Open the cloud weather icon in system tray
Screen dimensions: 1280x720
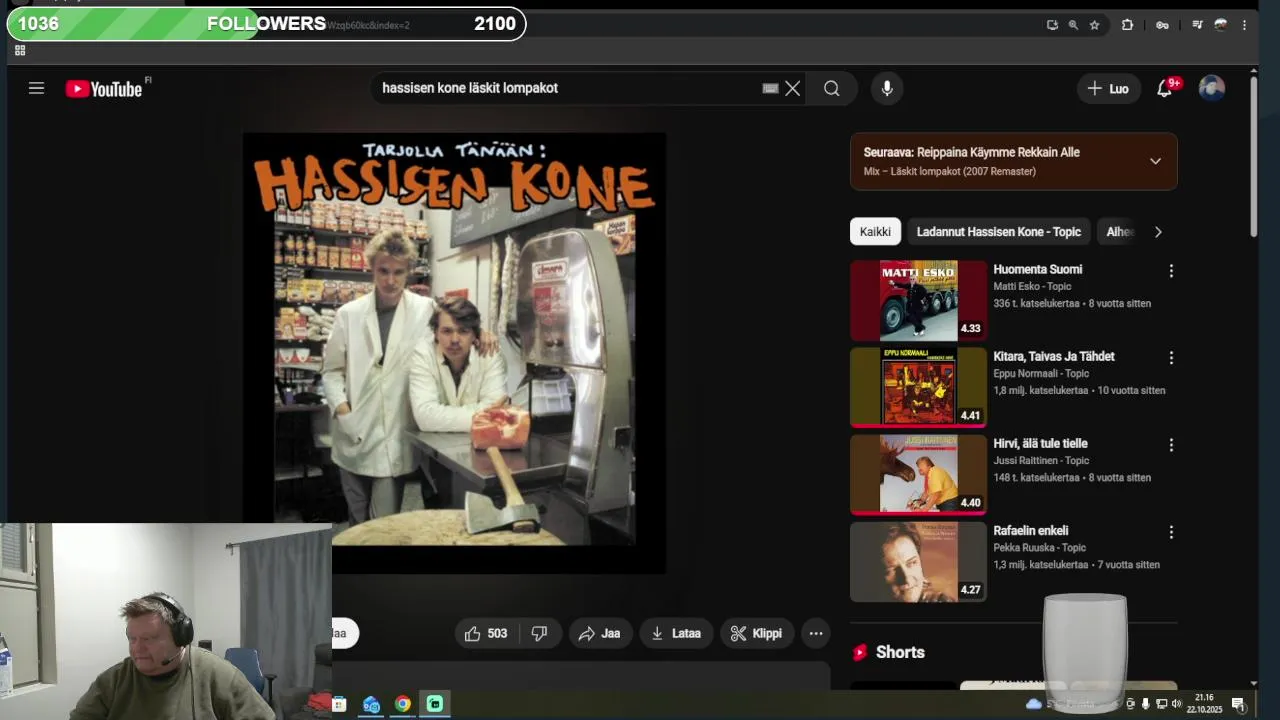[1034, 704]
